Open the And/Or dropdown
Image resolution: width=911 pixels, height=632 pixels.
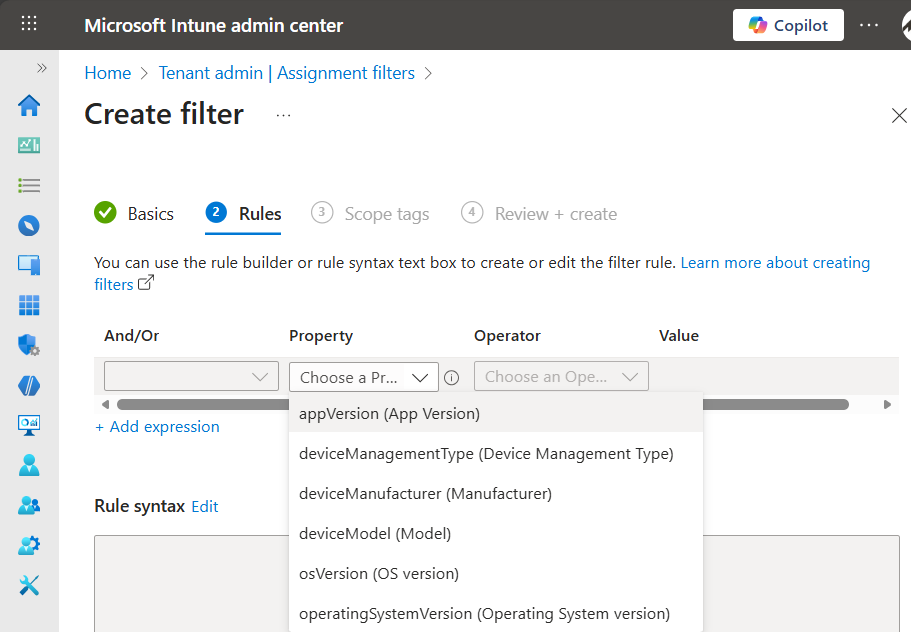pyautogui.click(x=191, y=377)
